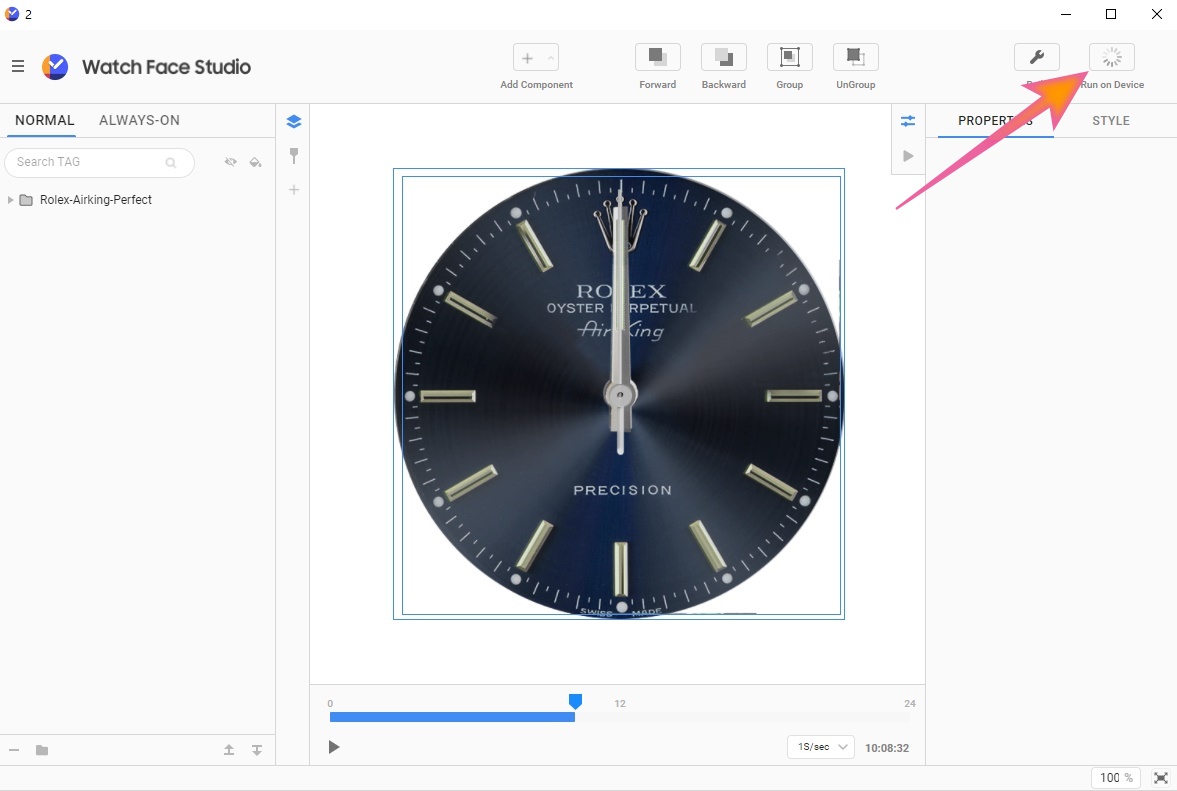Click the Run on Device button
The image size is (1177, 791).
pyautogui.click(x=1112, y=58)
